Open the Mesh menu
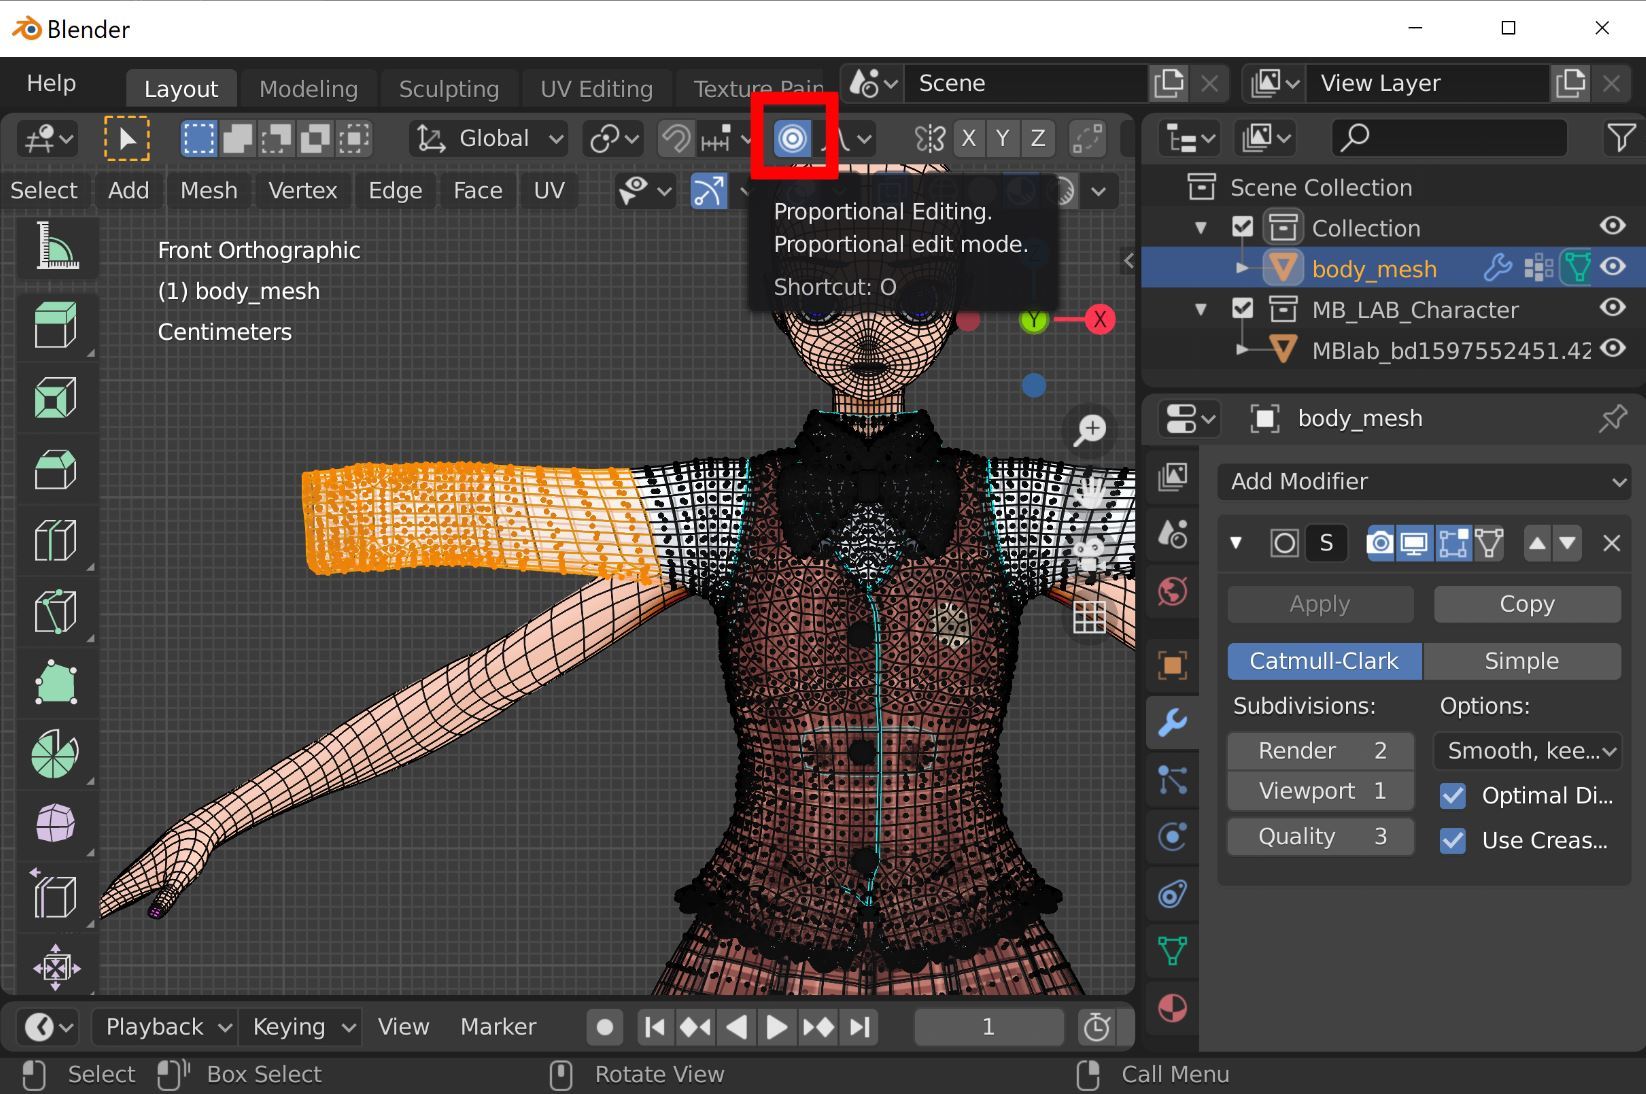 point(208,190)
